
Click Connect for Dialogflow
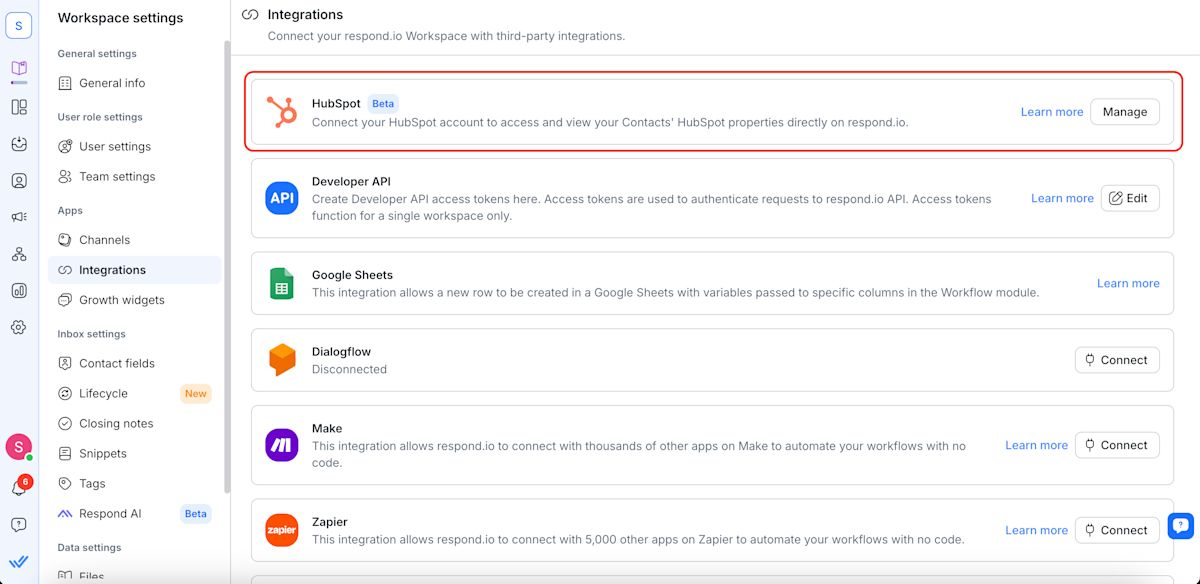tap(1116, 360)
